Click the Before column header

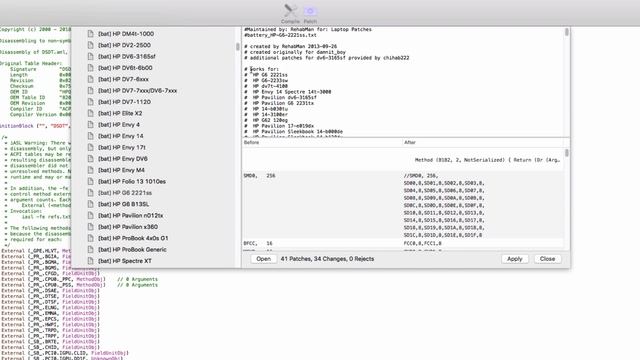pos(251,142)
